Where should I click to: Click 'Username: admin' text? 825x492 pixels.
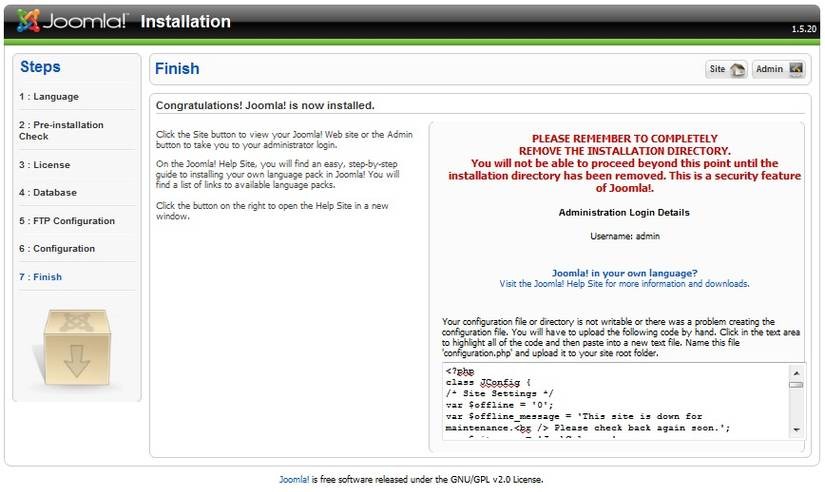pos(625,236)
